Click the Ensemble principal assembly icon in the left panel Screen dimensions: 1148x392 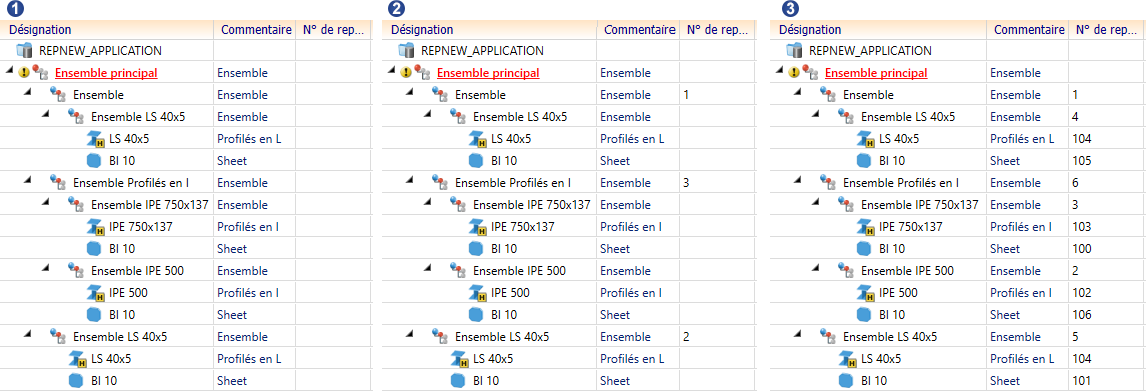click(40, 73)
